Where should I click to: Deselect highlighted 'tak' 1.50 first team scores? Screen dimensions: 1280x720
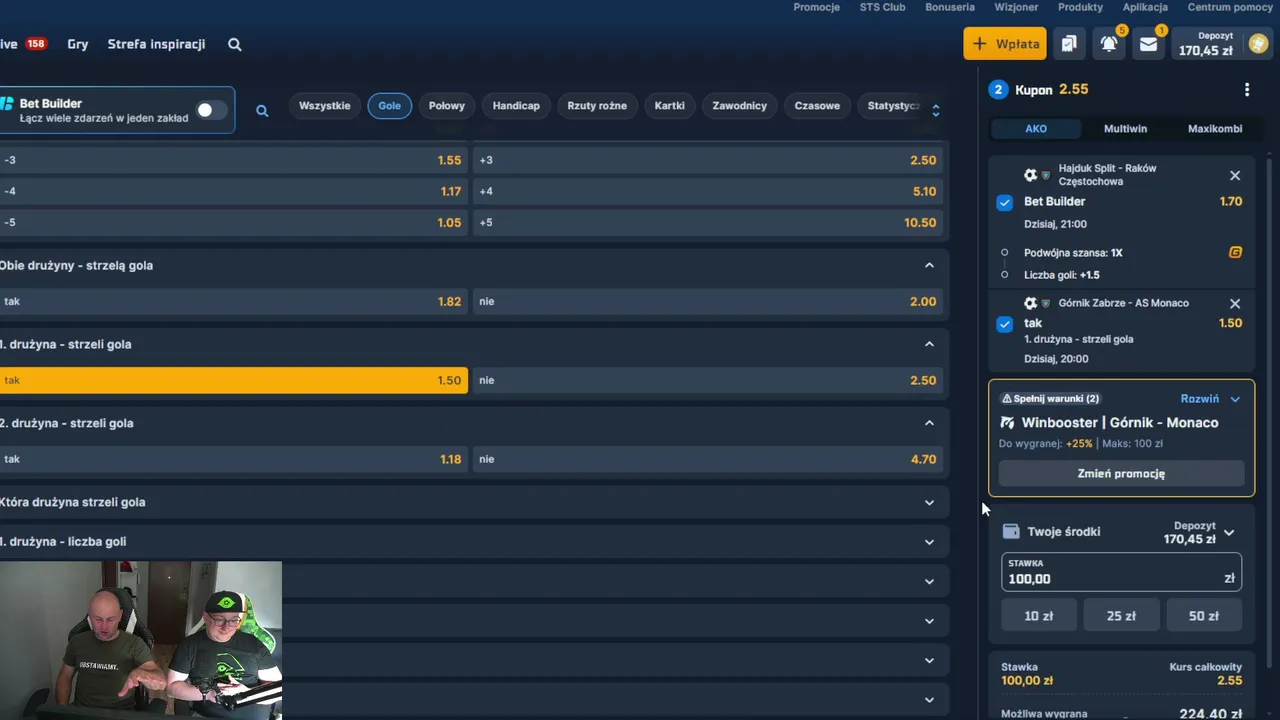pos(233,380)
